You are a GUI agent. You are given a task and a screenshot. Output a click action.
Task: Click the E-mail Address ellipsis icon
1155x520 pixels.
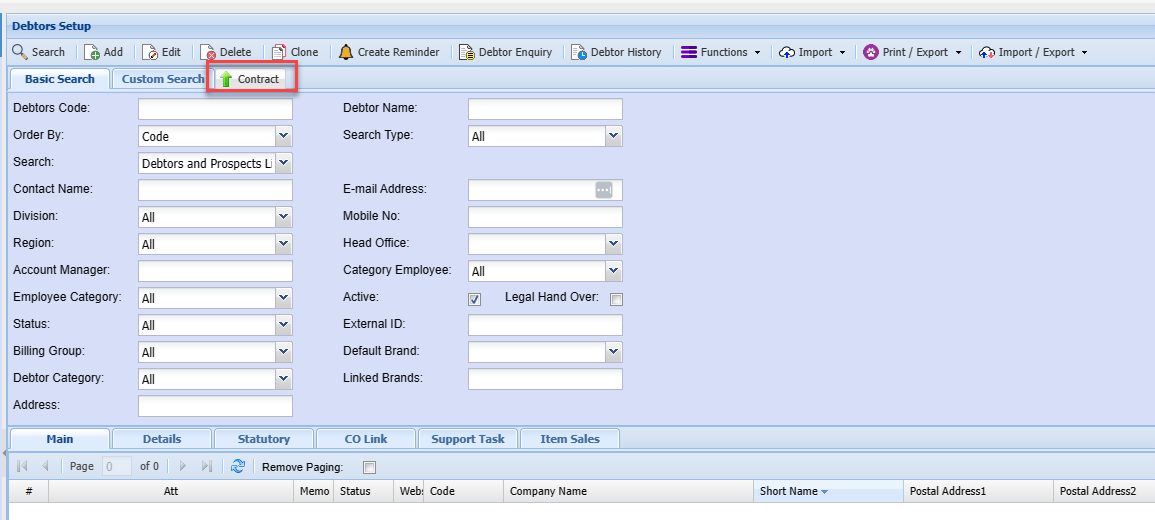604,190
